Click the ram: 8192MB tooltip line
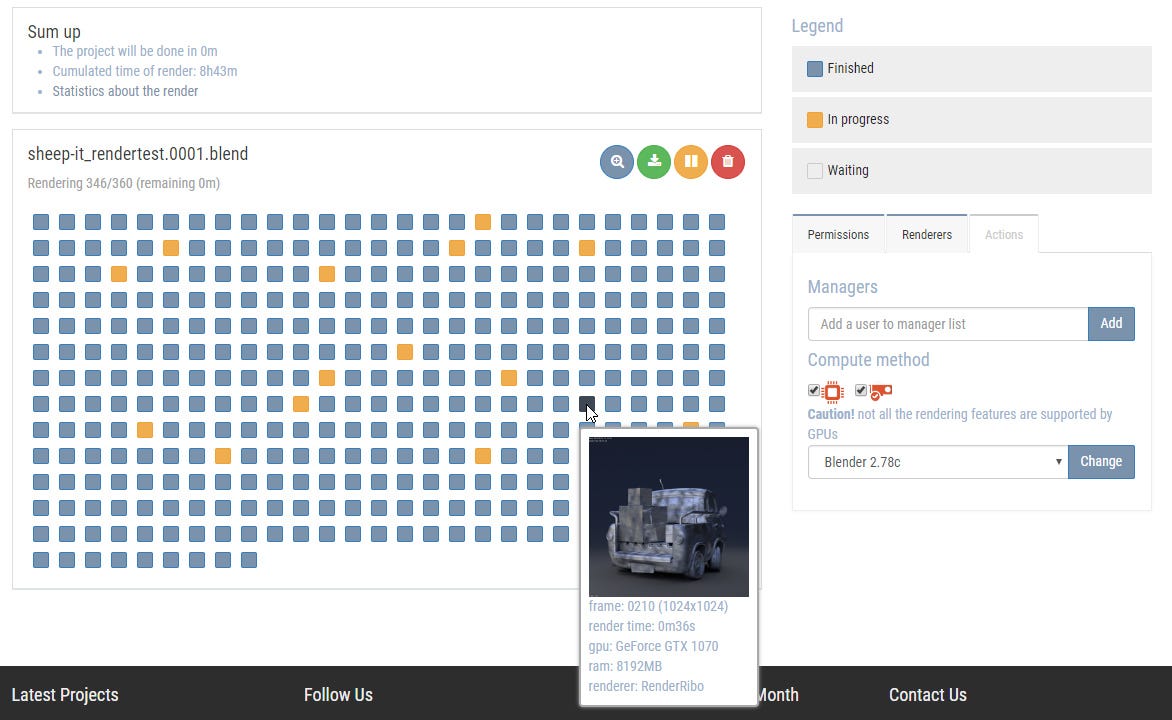Screen dimensions: 1172x720 625,666
